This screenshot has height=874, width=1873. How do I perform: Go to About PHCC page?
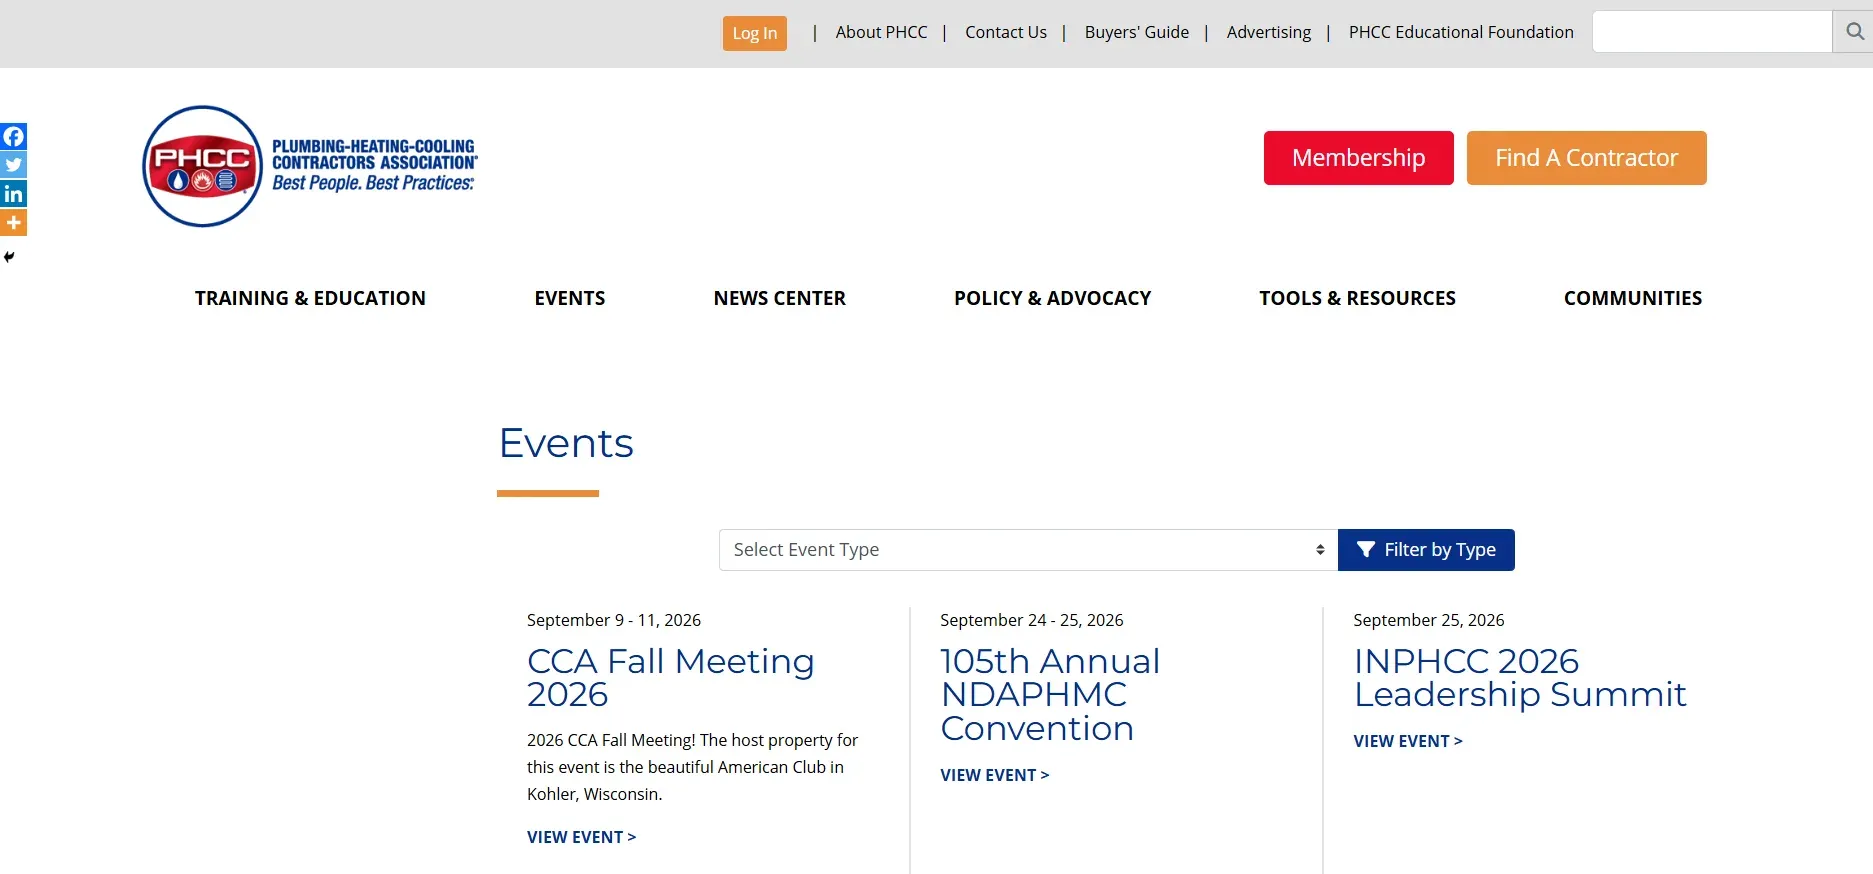click(882, 32)
